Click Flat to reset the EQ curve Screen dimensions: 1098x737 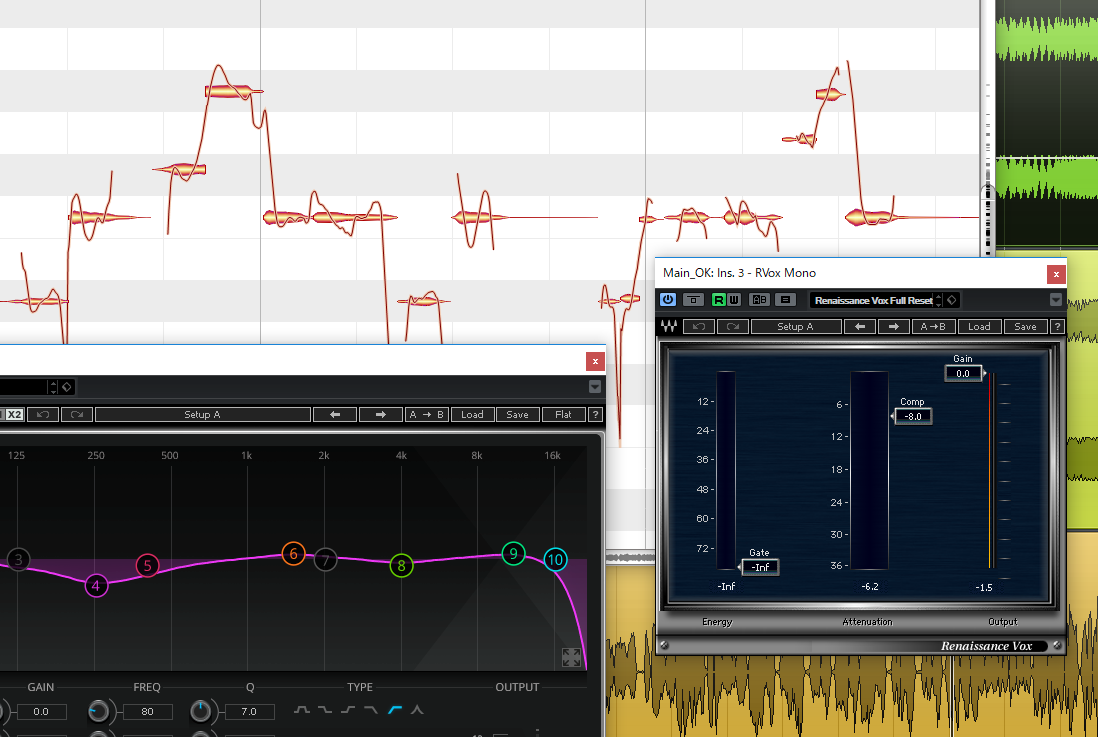click(563, 415)
